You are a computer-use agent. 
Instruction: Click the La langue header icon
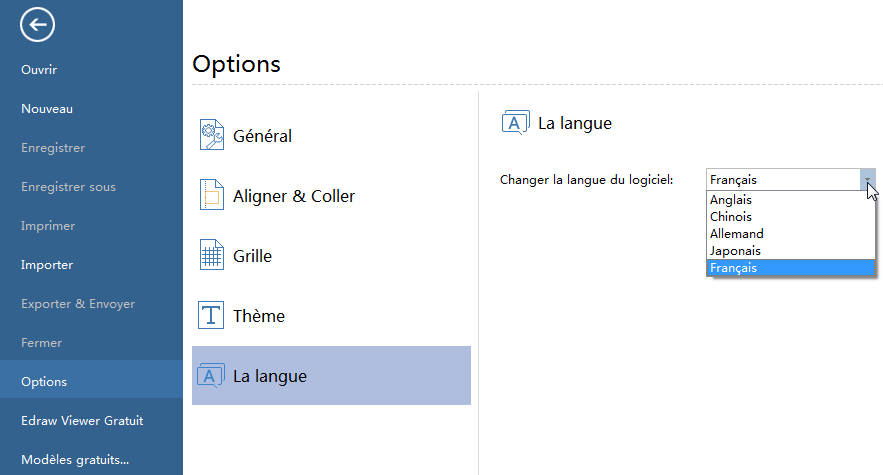(515, 123)
